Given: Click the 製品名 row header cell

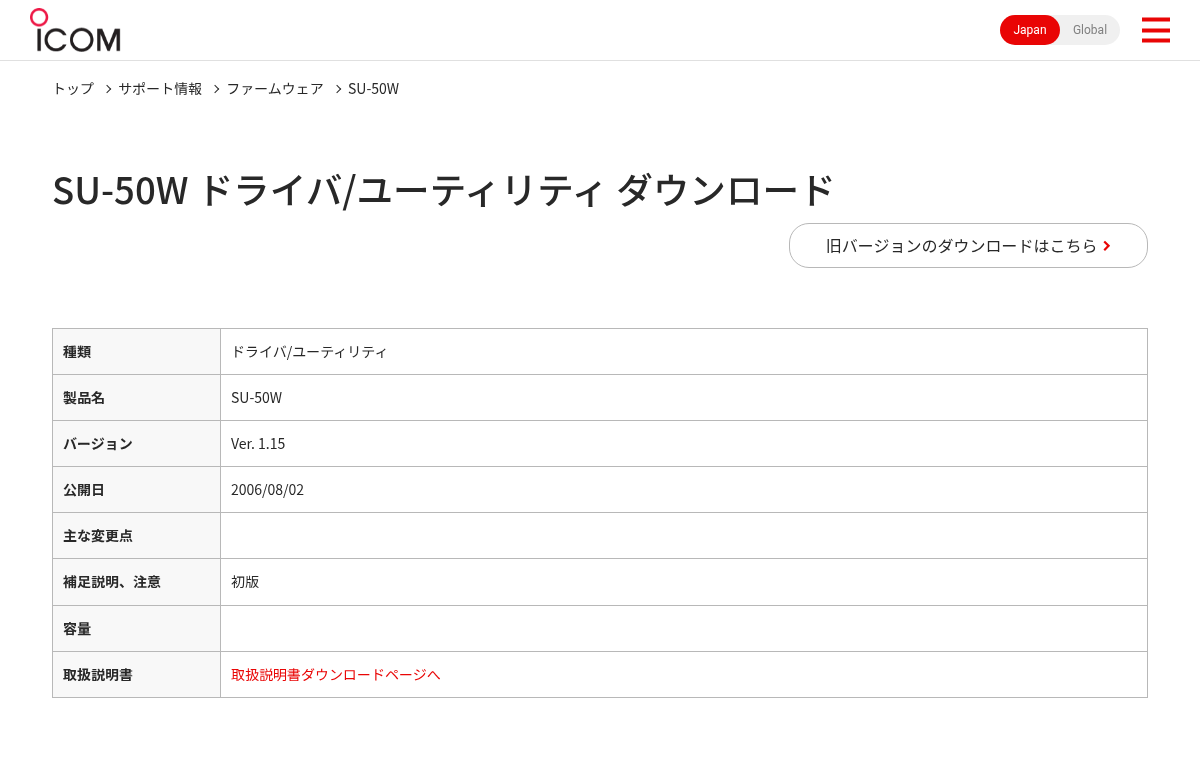Looking at the screenshot, I should 136,397.
